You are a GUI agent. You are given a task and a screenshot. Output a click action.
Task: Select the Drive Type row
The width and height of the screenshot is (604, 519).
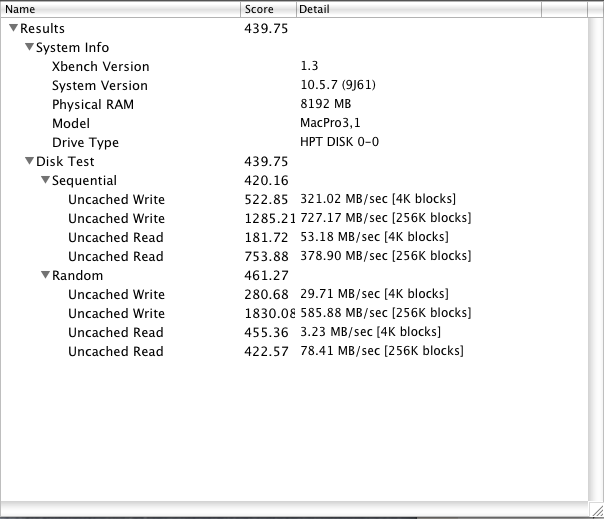point(294,142)
